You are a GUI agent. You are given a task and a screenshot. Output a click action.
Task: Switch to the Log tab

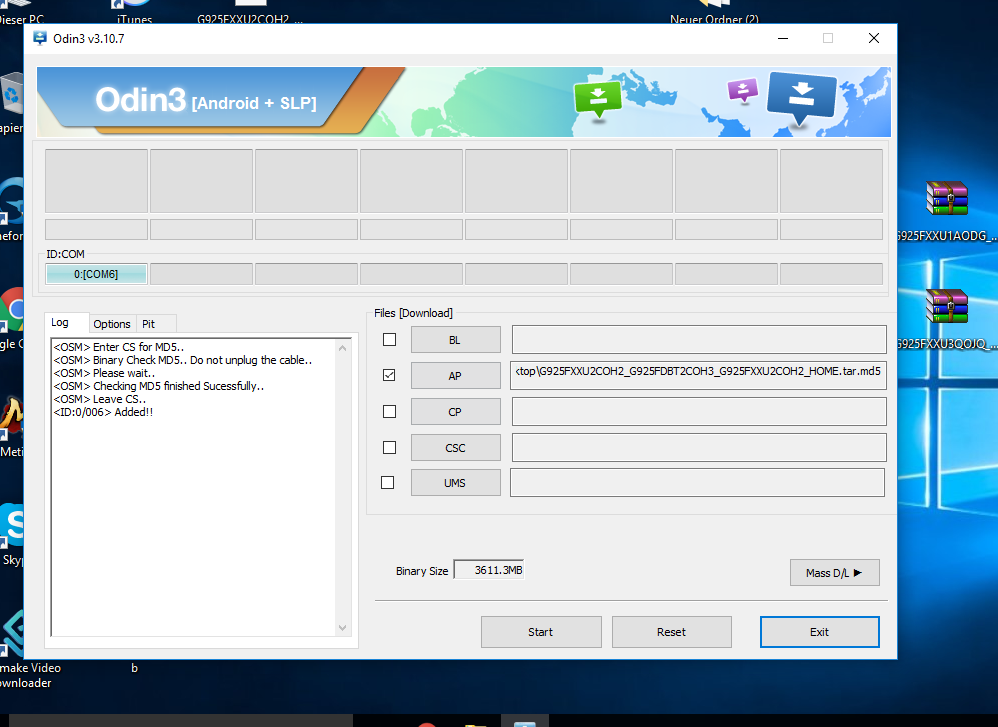pos(67,323)
